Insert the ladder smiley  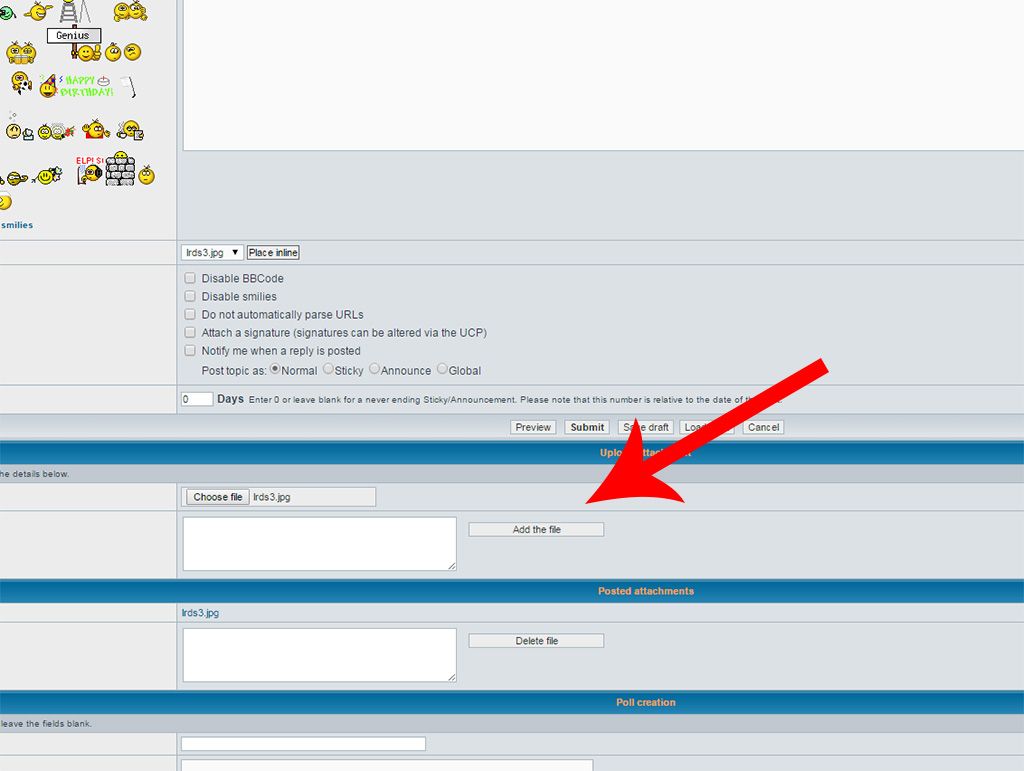click(x=76, y=11)
